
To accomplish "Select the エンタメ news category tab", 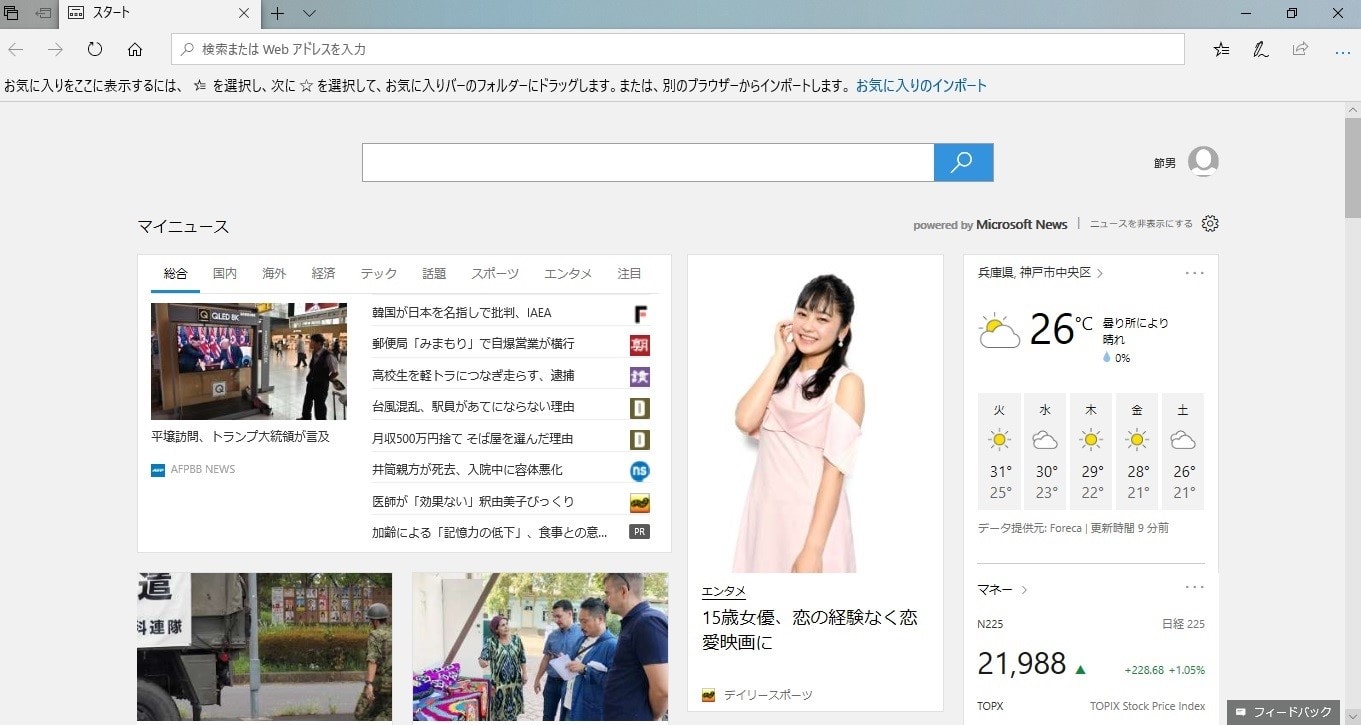I will pyautogui.click(x=567, y=273).
